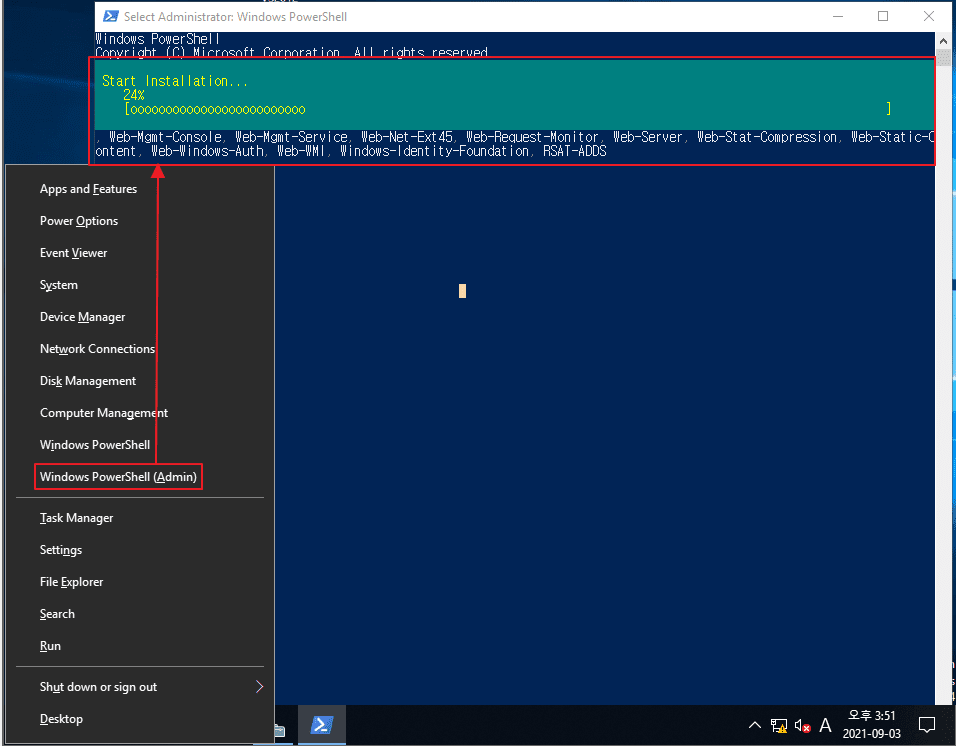Viewport: 956px width, 746px height.
Task: Click the PowerShell scrollbar up arrow
Action: click(944, 41)
